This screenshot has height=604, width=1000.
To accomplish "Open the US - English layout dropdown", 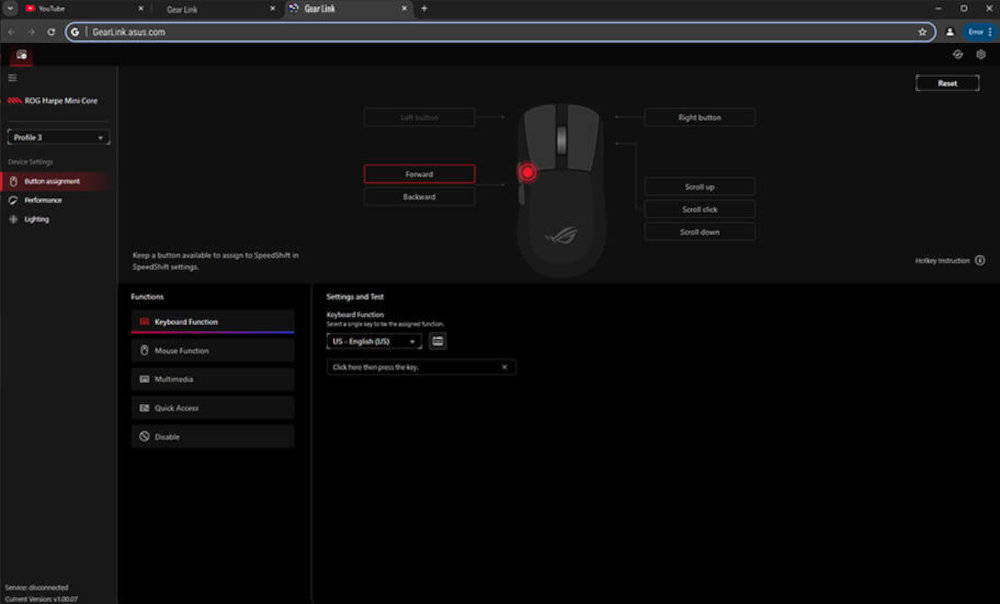I will point(374,340).
